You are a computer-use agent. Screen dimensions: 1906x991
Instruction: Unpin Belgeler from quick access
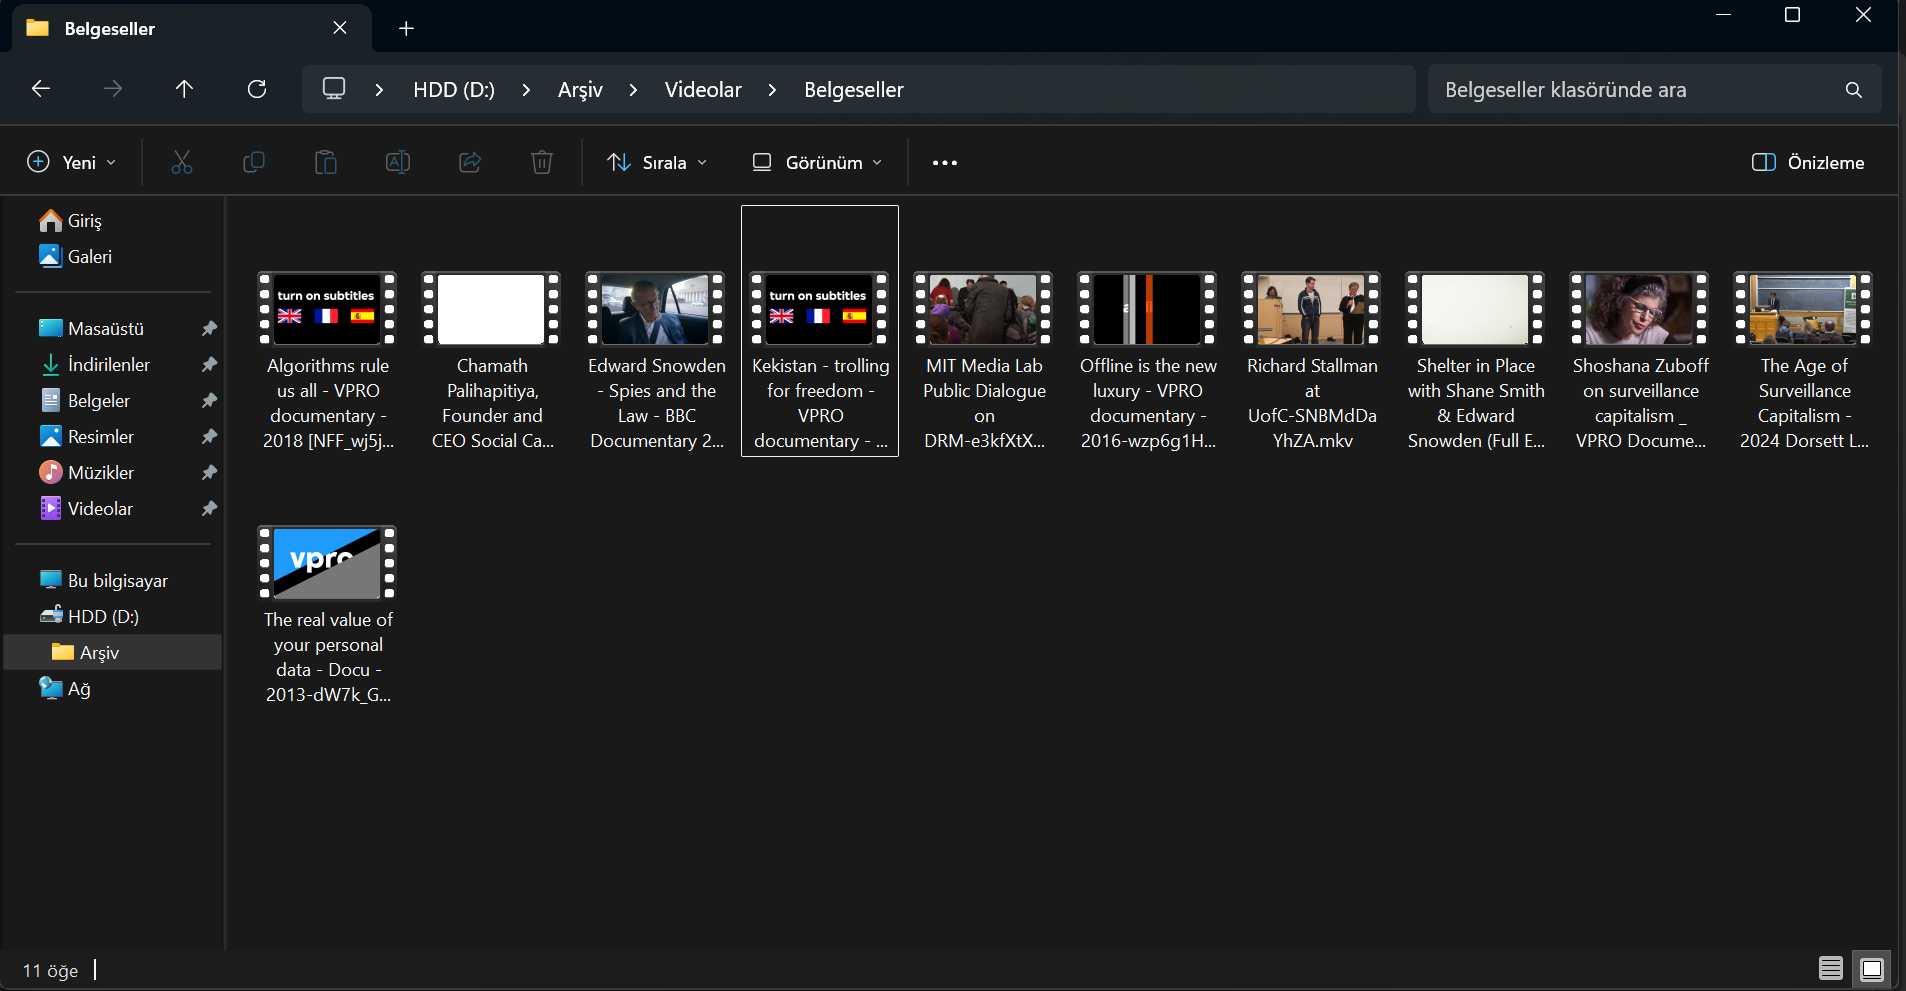coord(209,400)
